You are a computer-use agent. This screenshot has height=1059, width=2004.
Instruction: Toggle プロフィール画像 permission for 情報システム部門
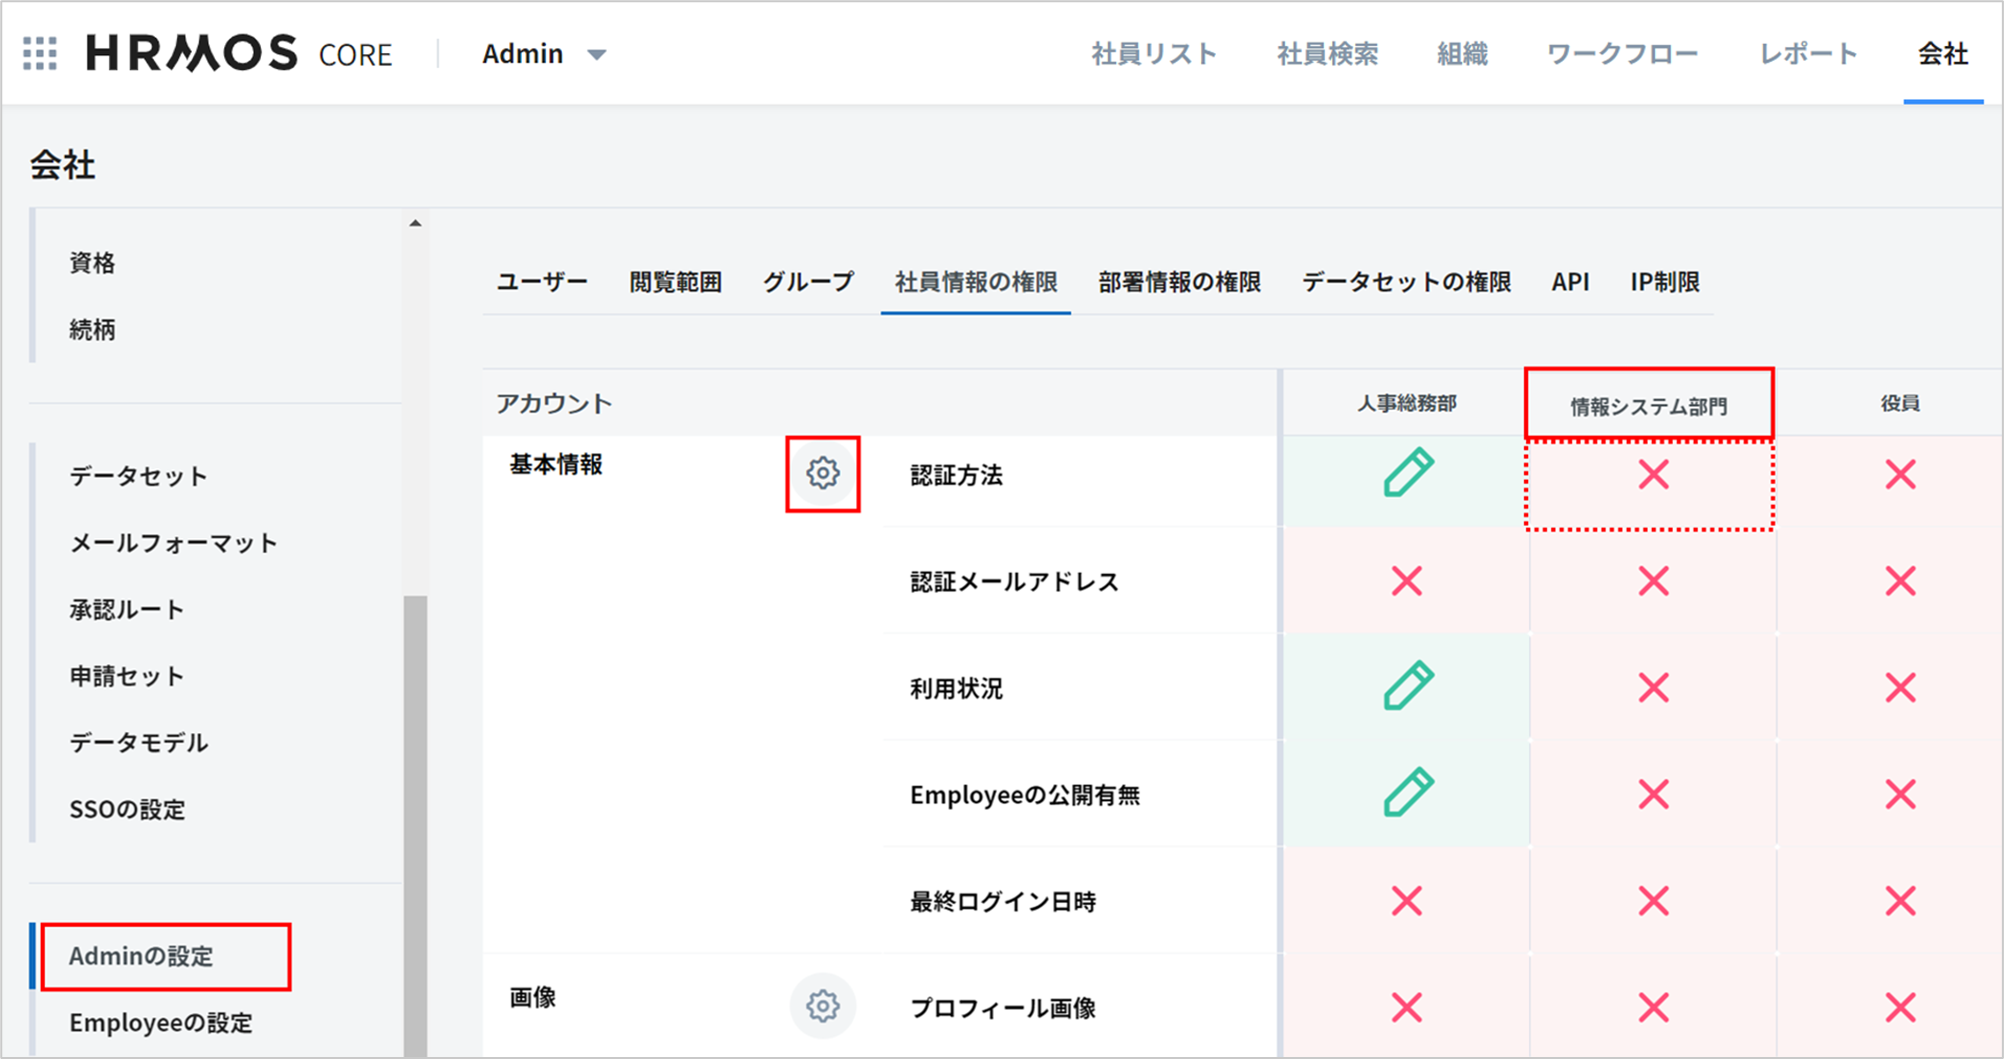[1653, 1007]
